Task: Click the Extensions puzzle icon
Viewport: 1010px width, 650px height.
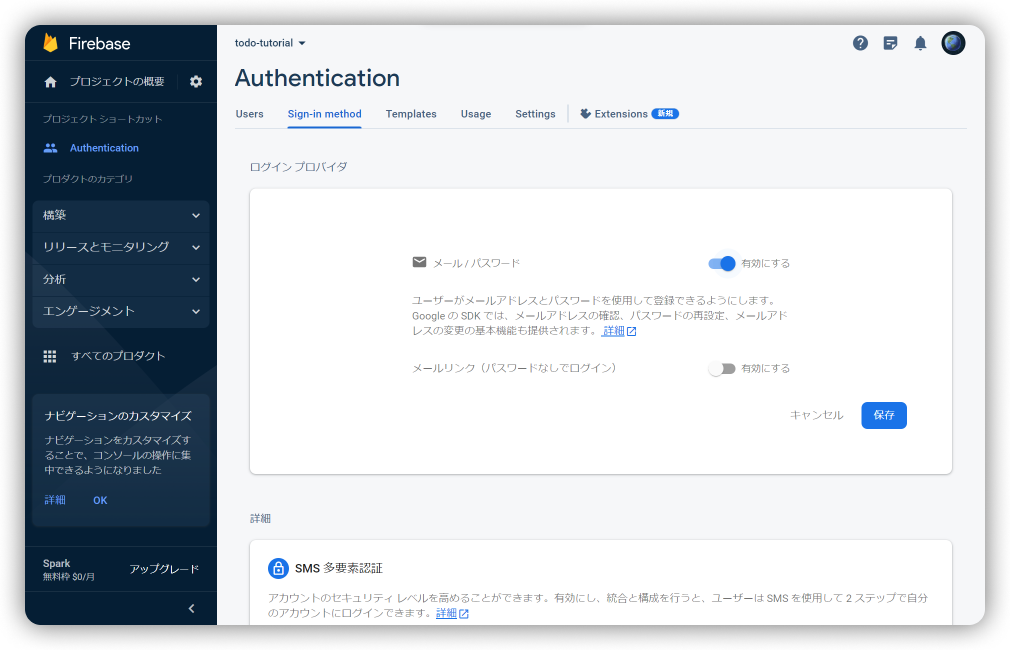Action: tap(586, 114)
